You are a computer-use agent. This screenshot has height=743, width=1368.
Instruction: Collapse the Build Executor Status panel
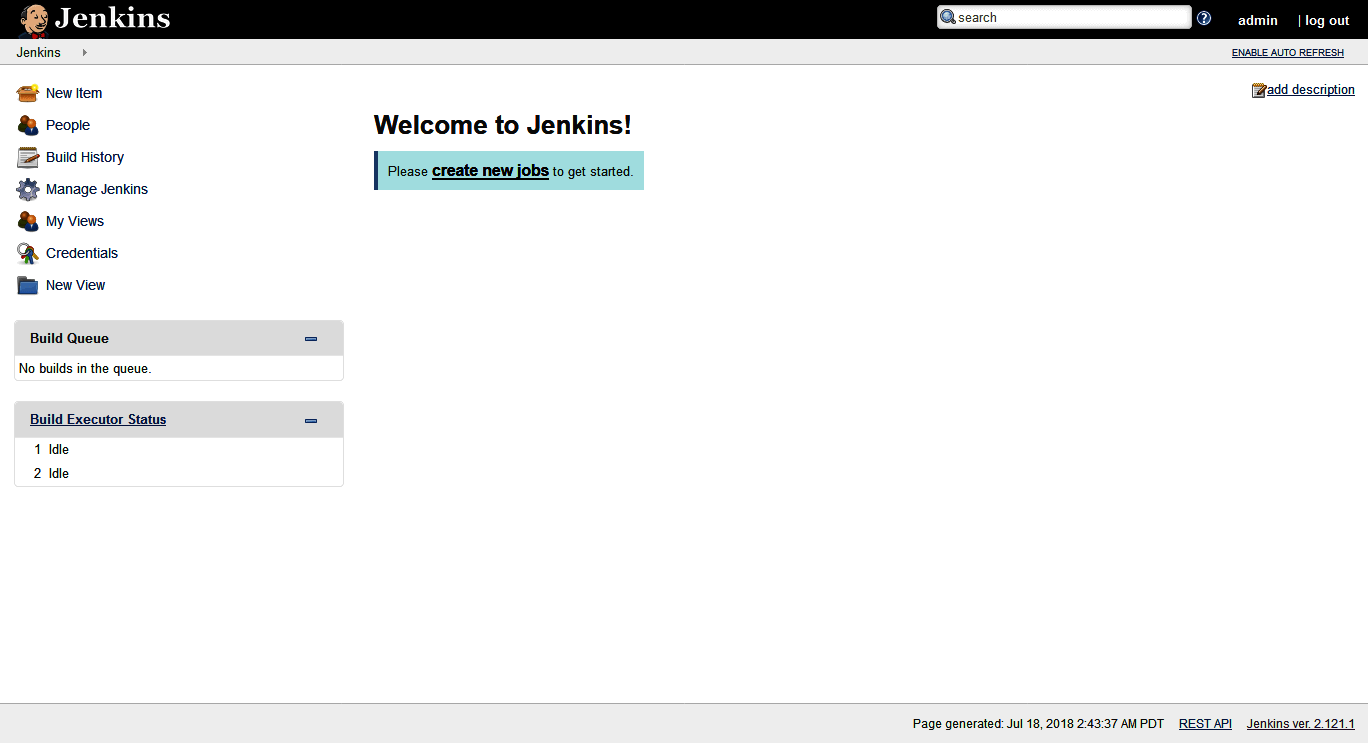(x=310, y=420)
